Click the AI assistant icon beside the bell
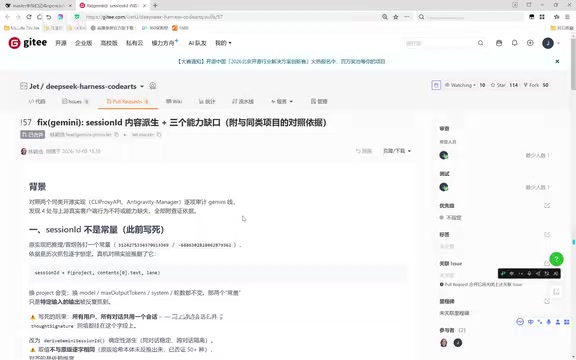The image size is (576, 360). (x=499, y=43)
